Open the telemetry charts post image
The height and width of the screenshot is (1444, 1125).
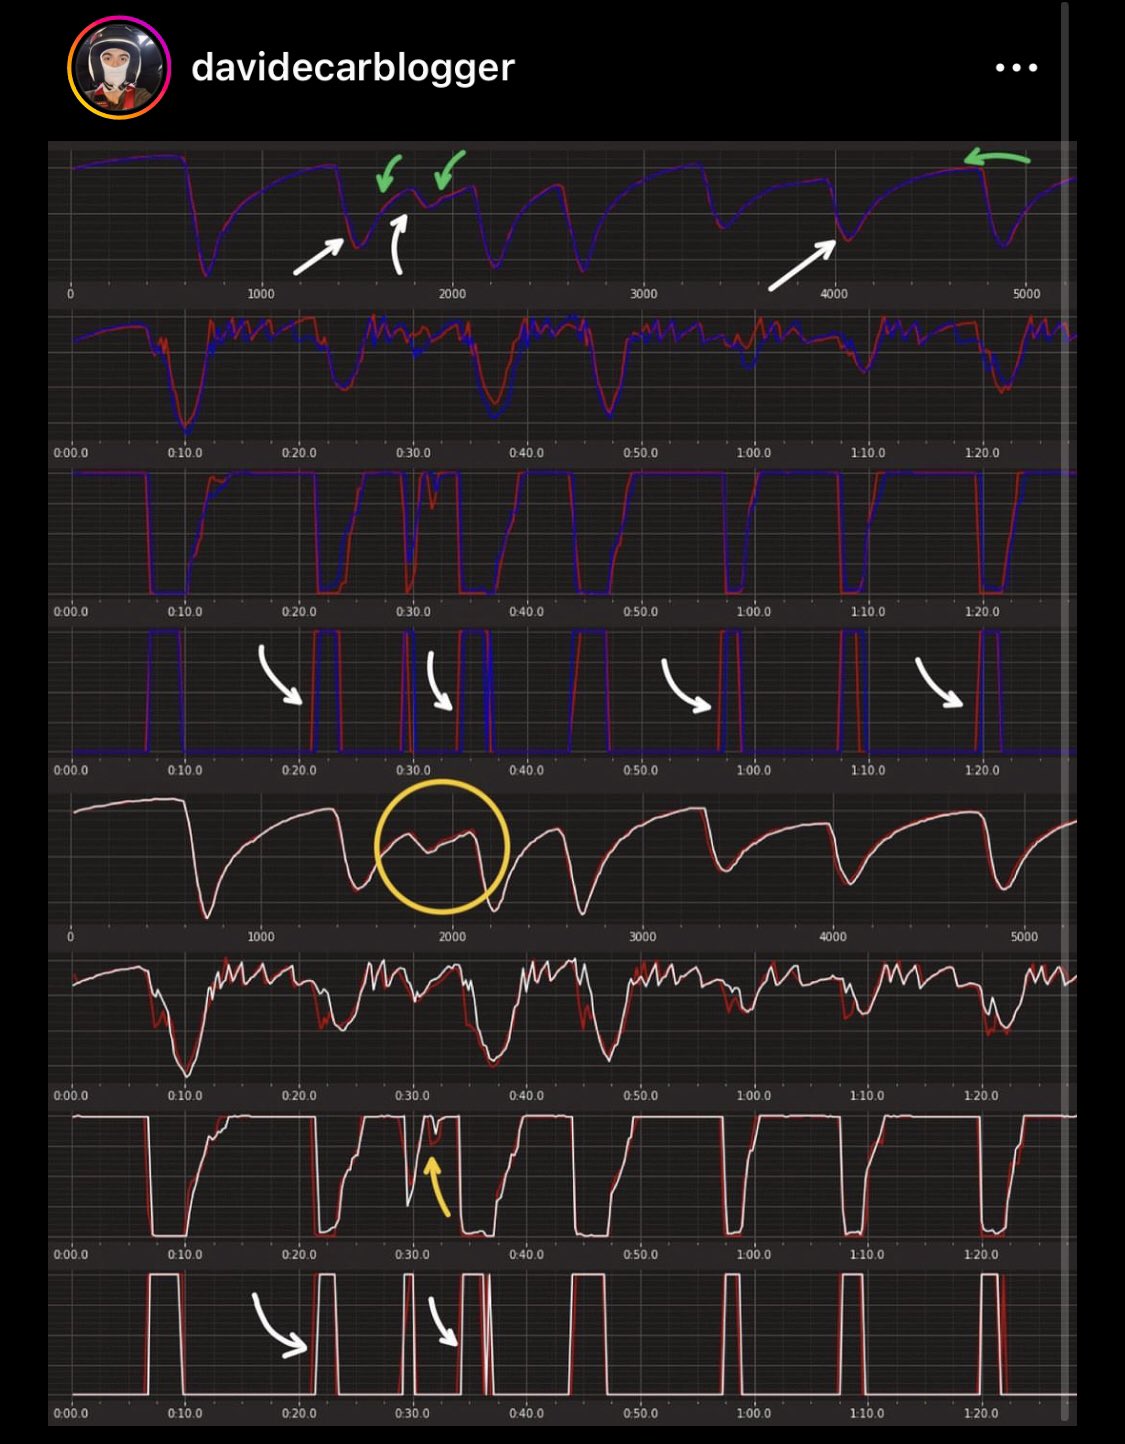562,783
